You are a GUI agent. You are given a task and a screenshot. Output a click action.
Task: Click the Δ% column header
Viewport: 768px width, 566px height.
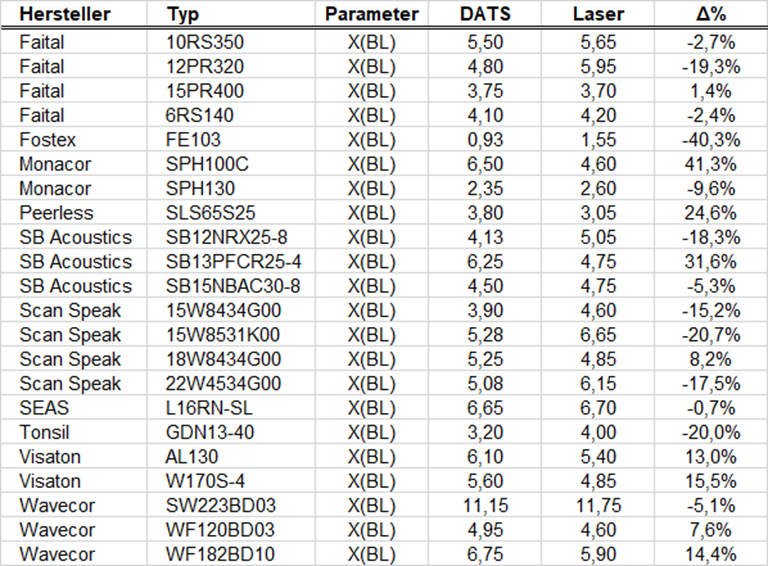pyautogui.click(x=711, y=14)
